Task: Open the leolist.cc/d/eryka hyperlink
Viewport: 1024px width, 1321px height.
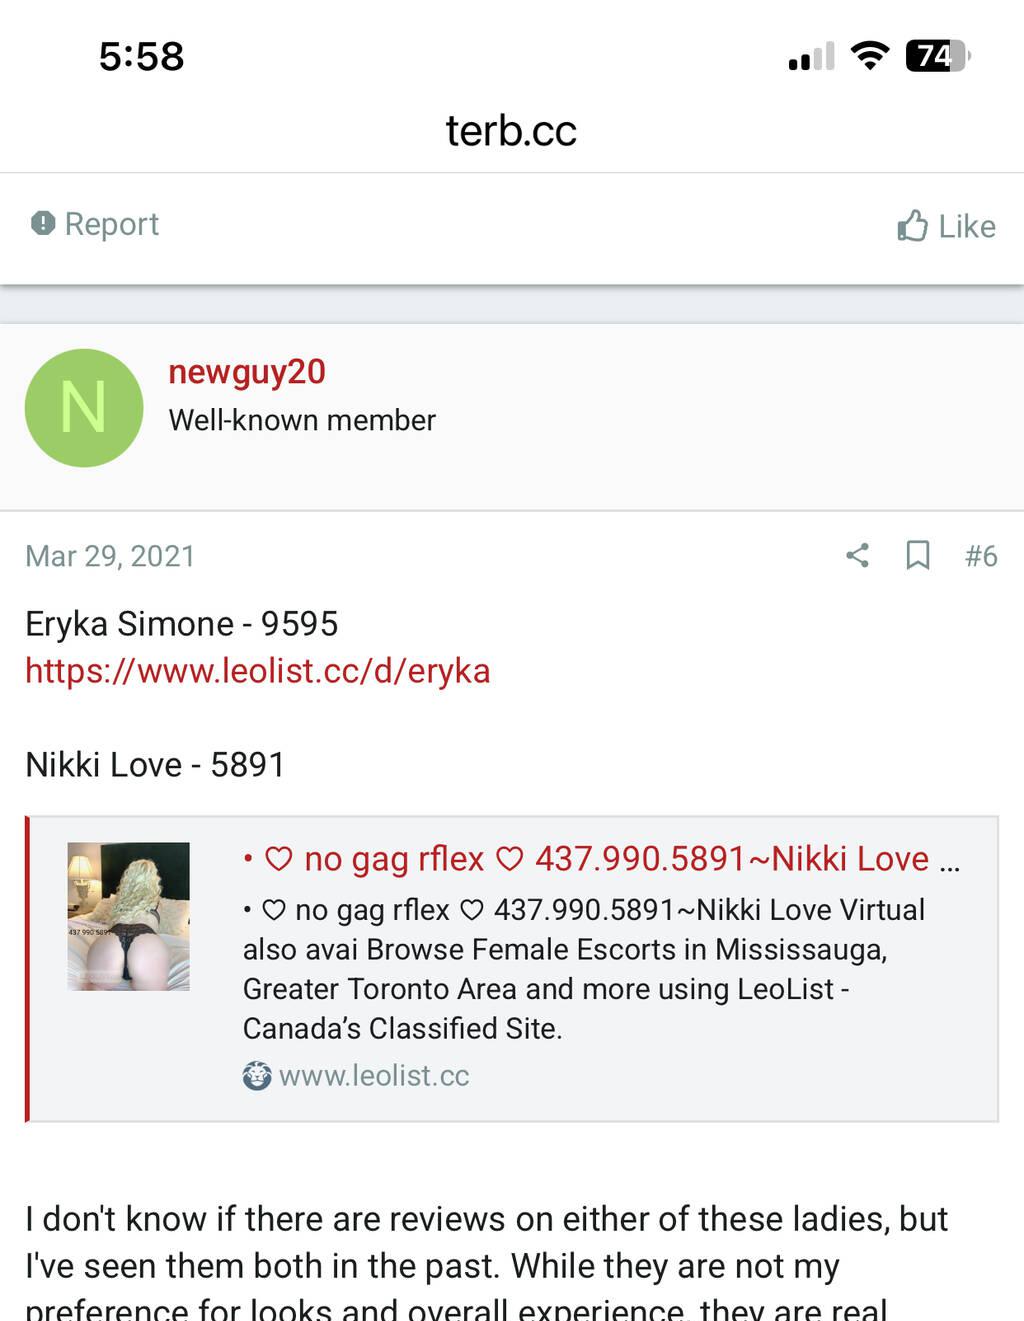Action: click(258, 671)
